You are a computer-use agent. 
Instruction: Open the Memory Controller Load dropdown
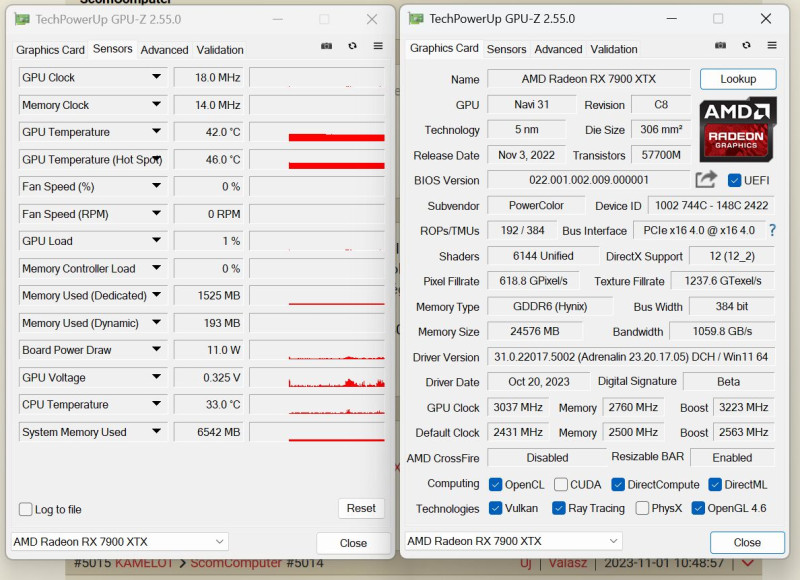[156, 268]
